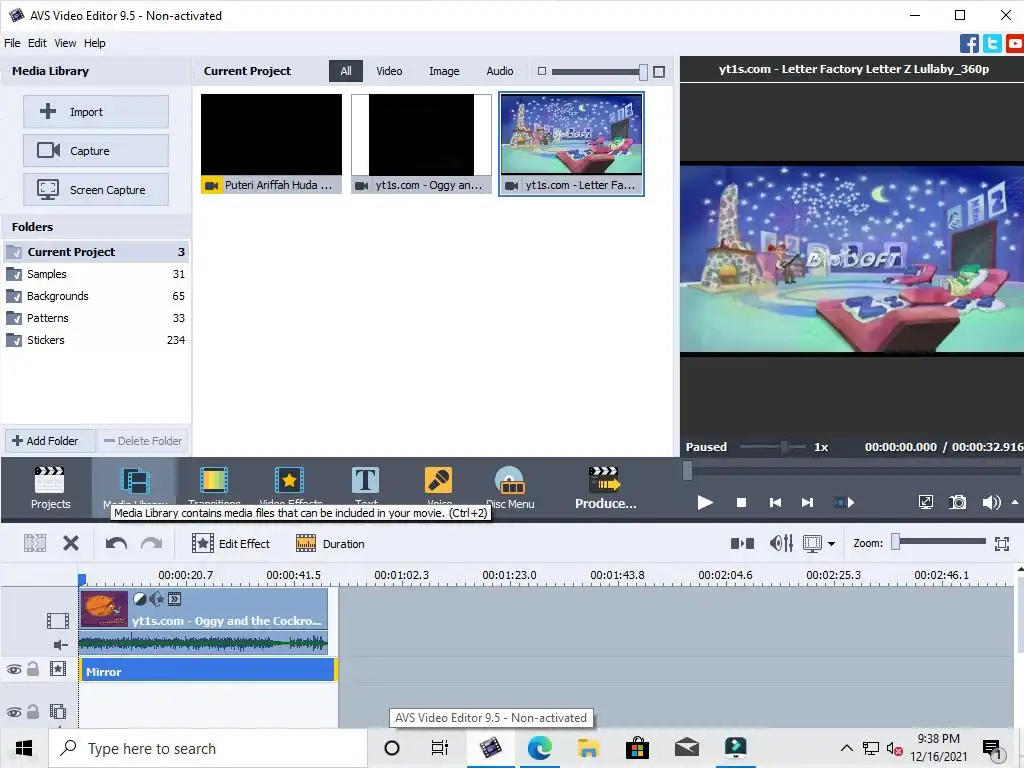Open the Facebook link icon
The height and width of the screenshot is (768, 1024).
click(969, 44)
